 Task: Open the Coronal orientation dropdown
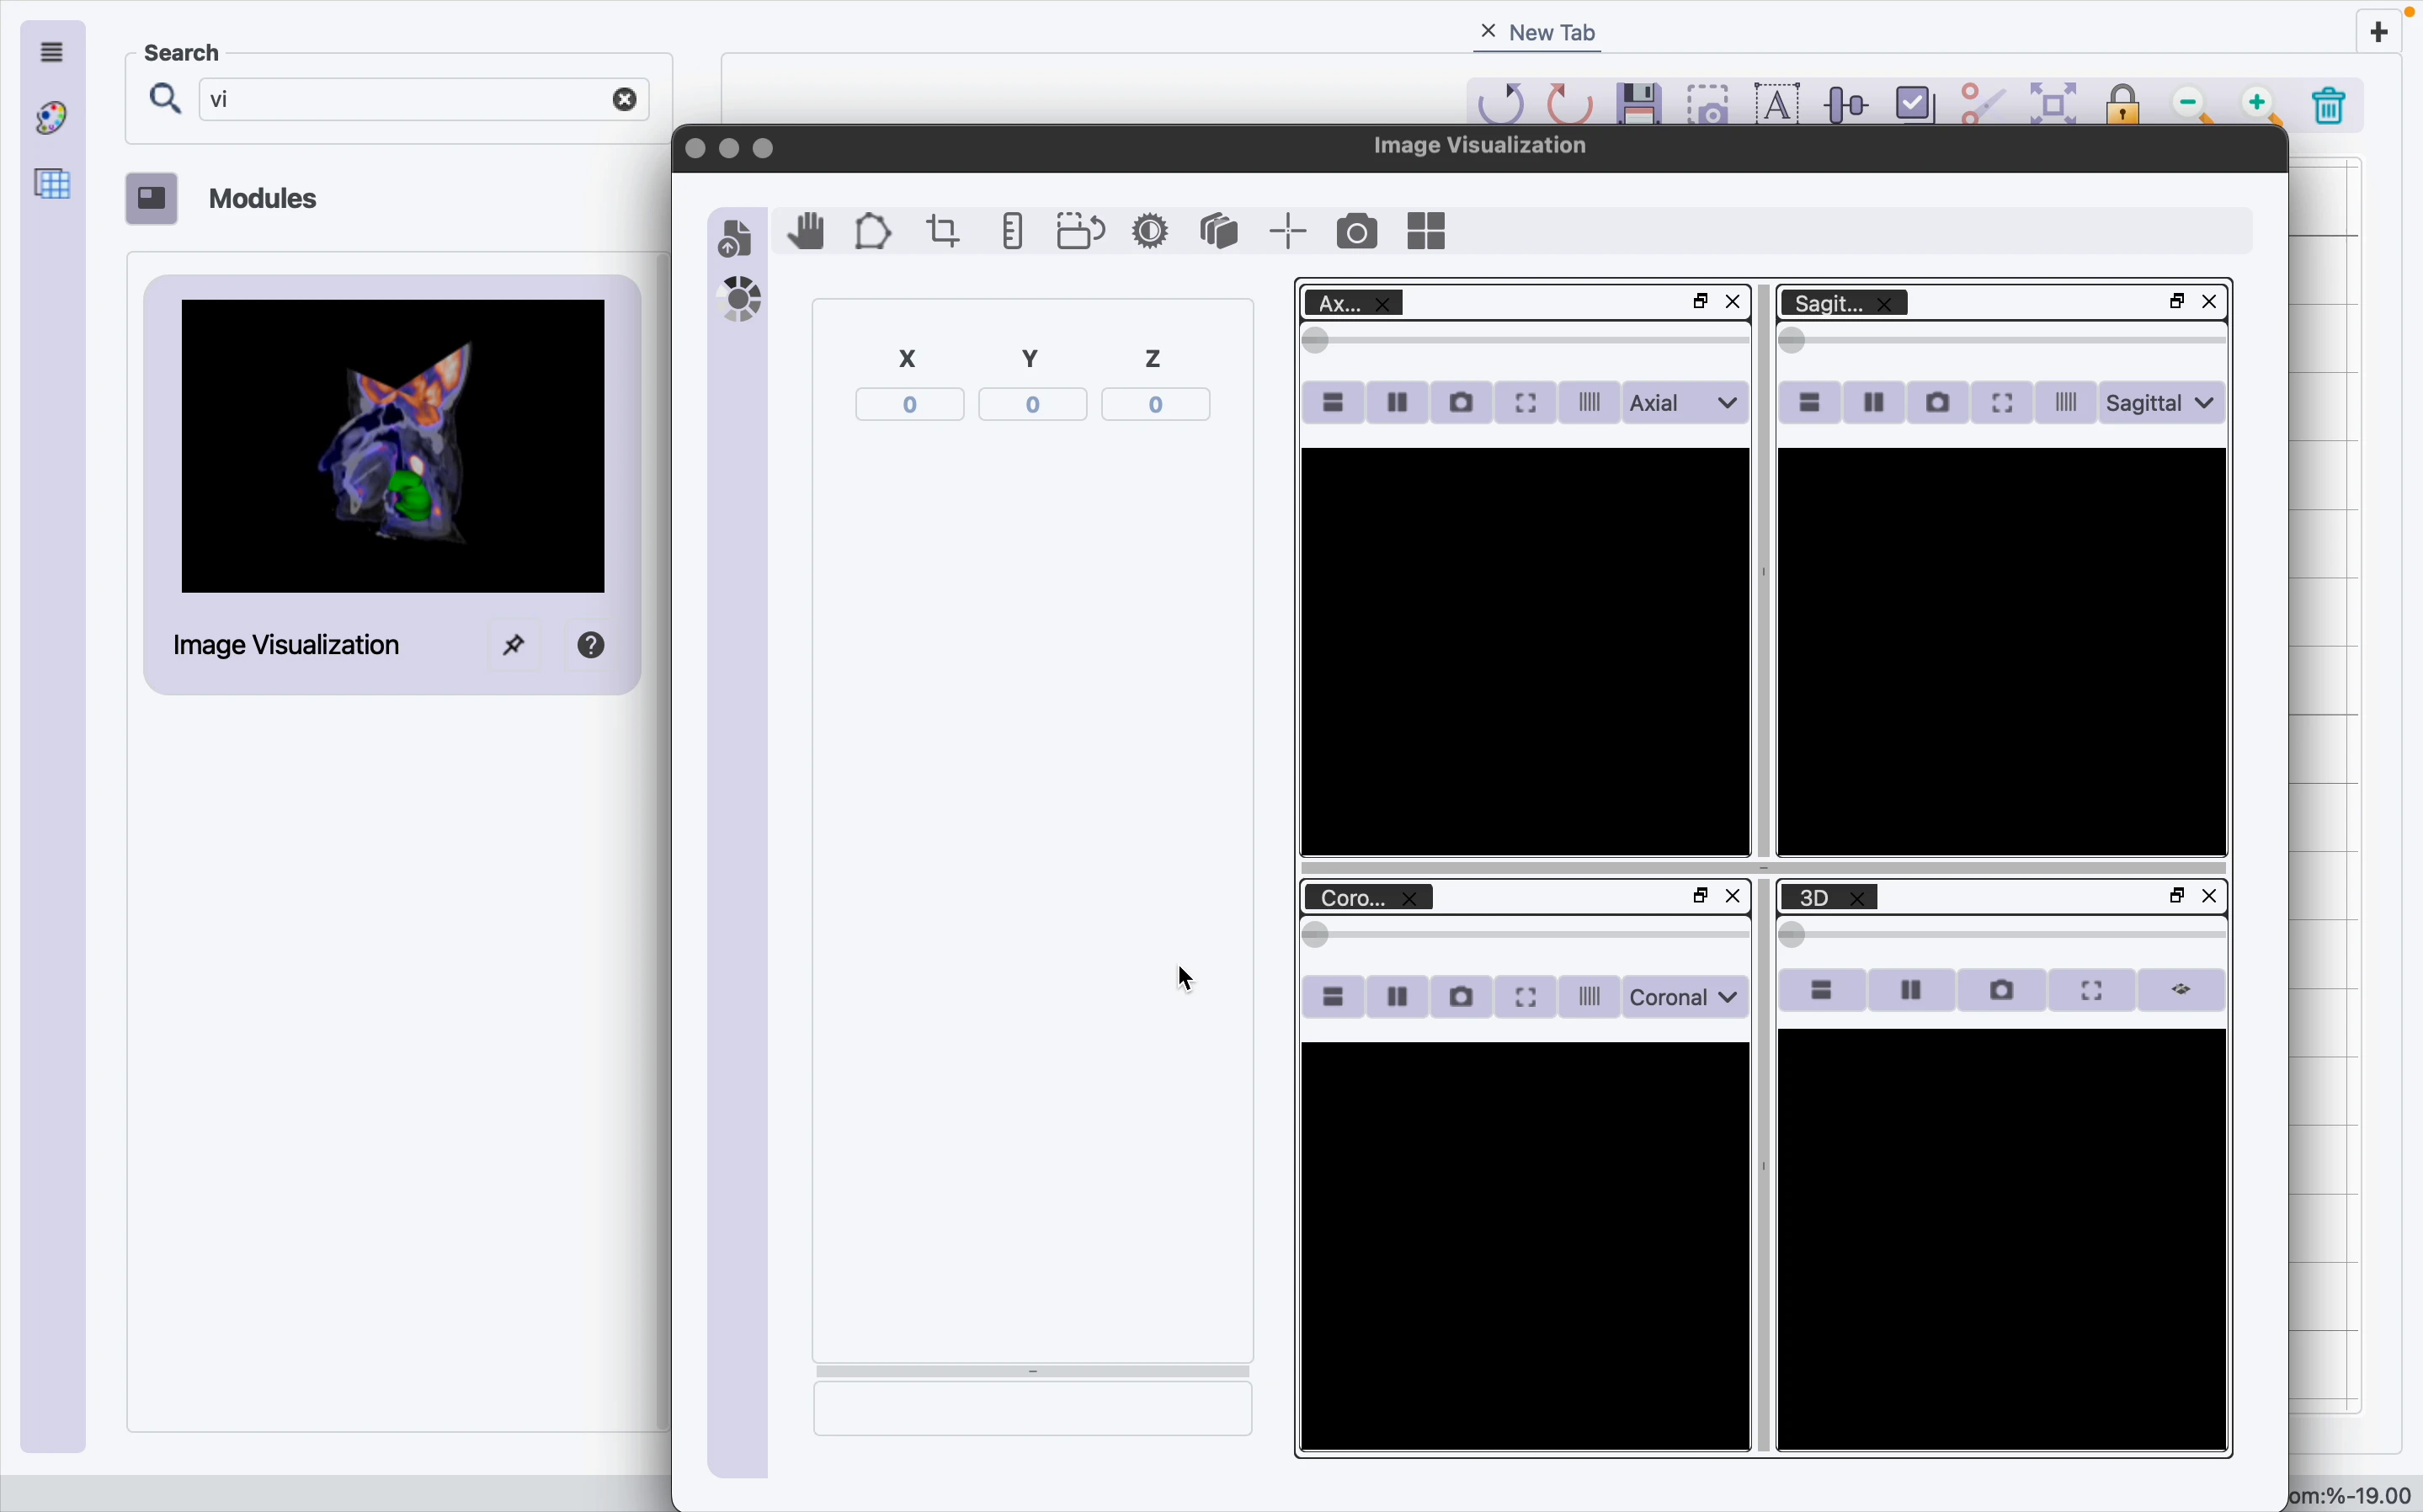pyautogui.click(x=1687, y=998)
